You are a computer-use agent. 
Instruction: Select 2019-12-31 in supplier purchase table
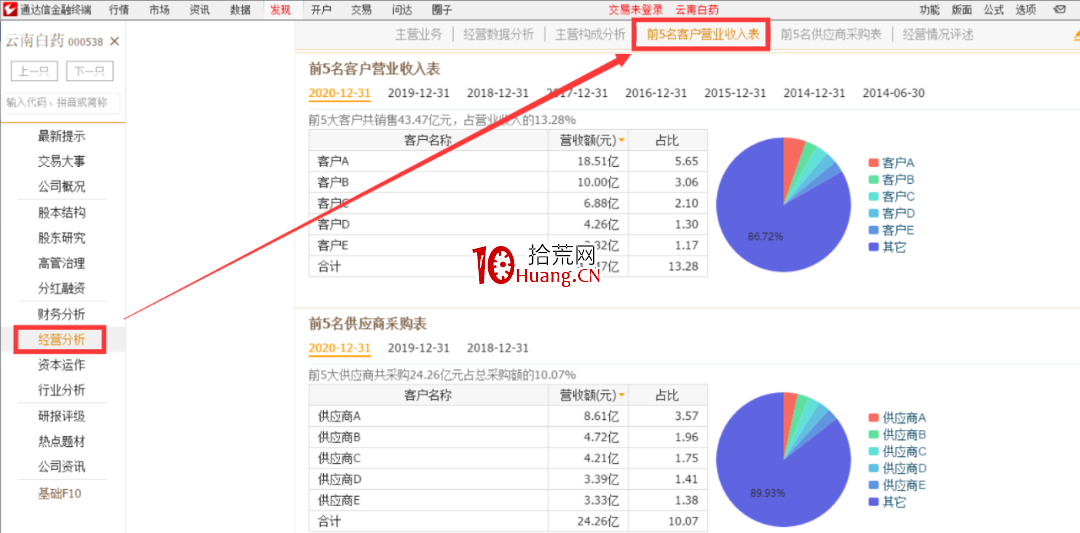419,348
